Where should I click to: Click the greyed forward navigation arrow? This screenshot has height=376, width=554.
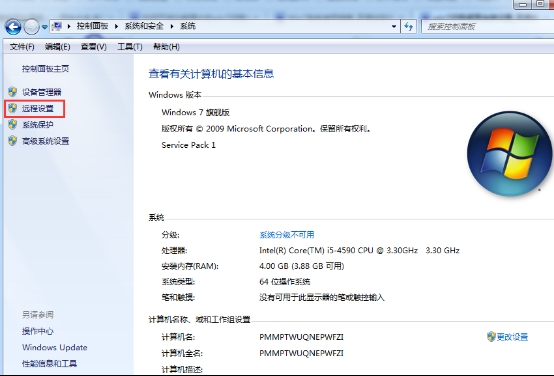[31, 27]
